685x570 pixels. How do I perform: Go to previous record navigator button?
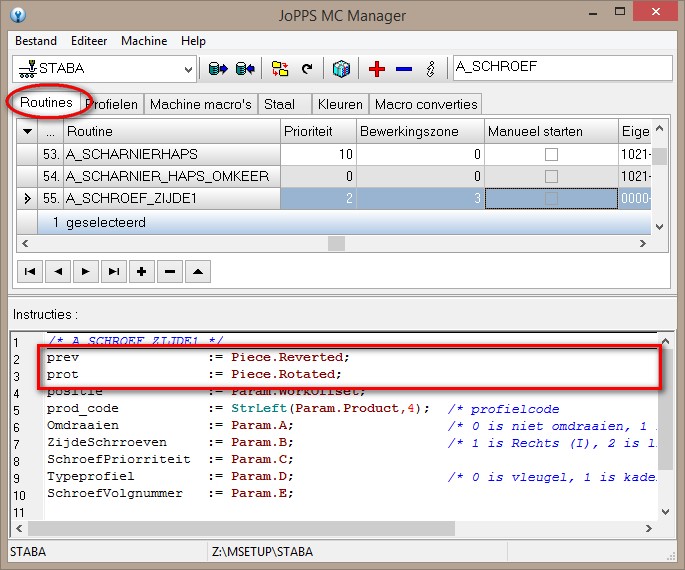click(58, 272)
